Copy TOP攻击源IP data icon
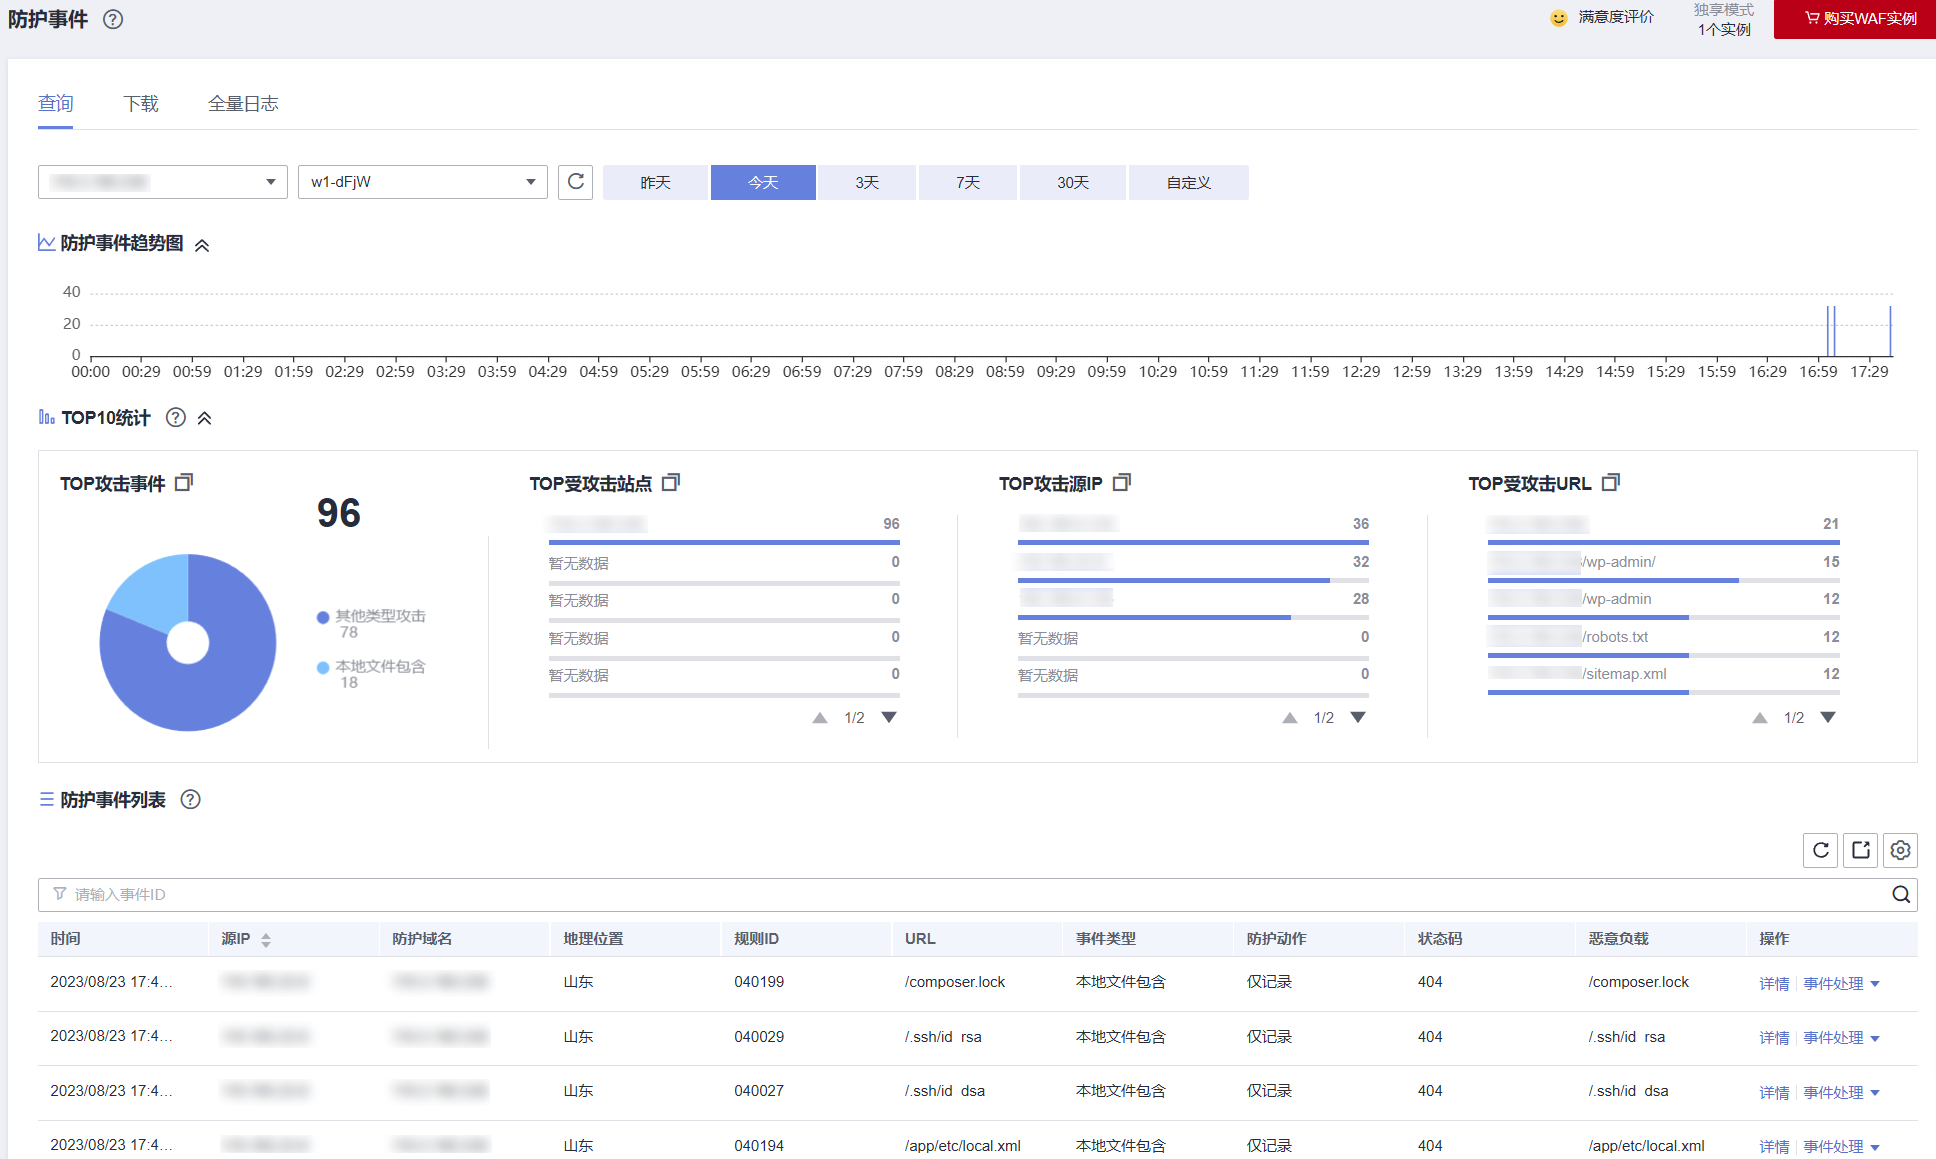The height and width of the screenshot is (1159, 1936). click(x=1122, y=483)
